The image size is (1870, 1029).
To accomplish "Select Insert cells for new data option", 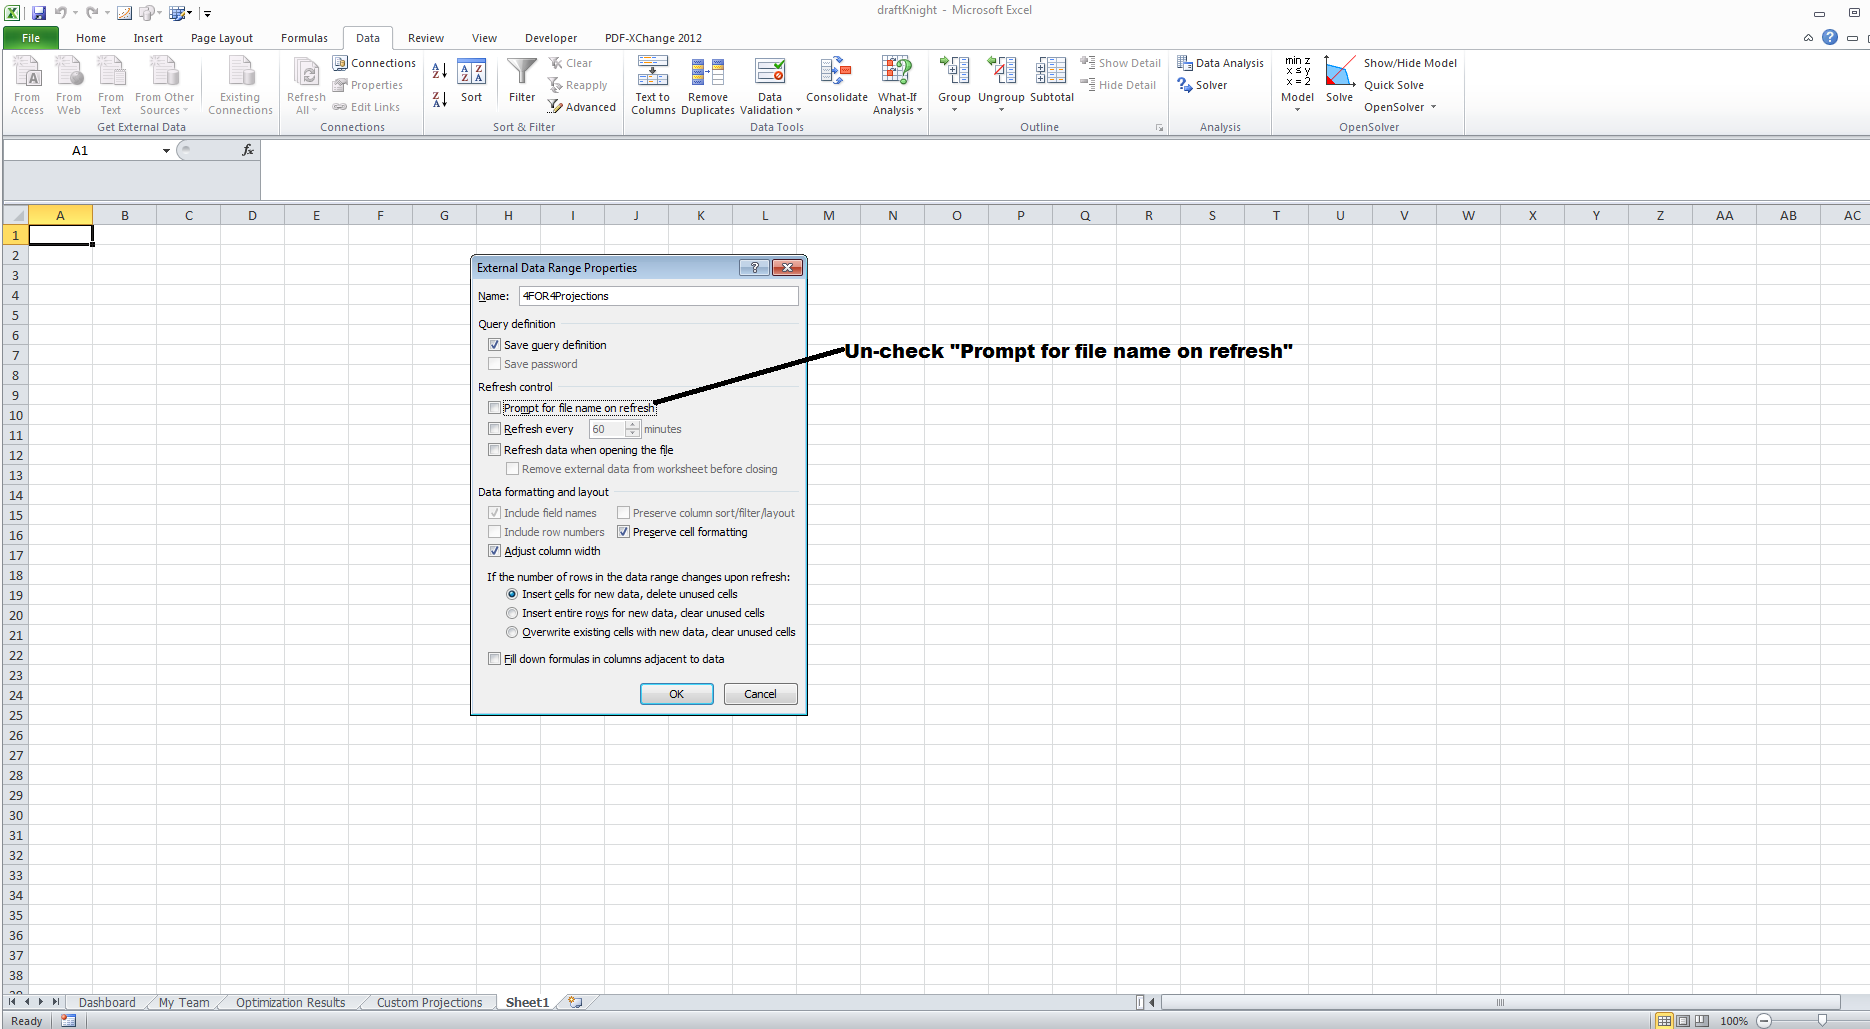I will (512, 594).
